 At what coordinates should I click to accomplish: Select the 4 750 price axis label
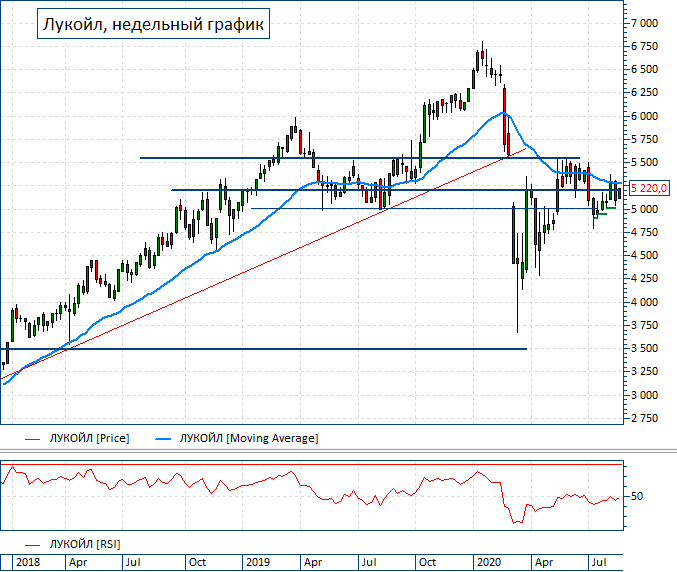click(x=645, y=232)
